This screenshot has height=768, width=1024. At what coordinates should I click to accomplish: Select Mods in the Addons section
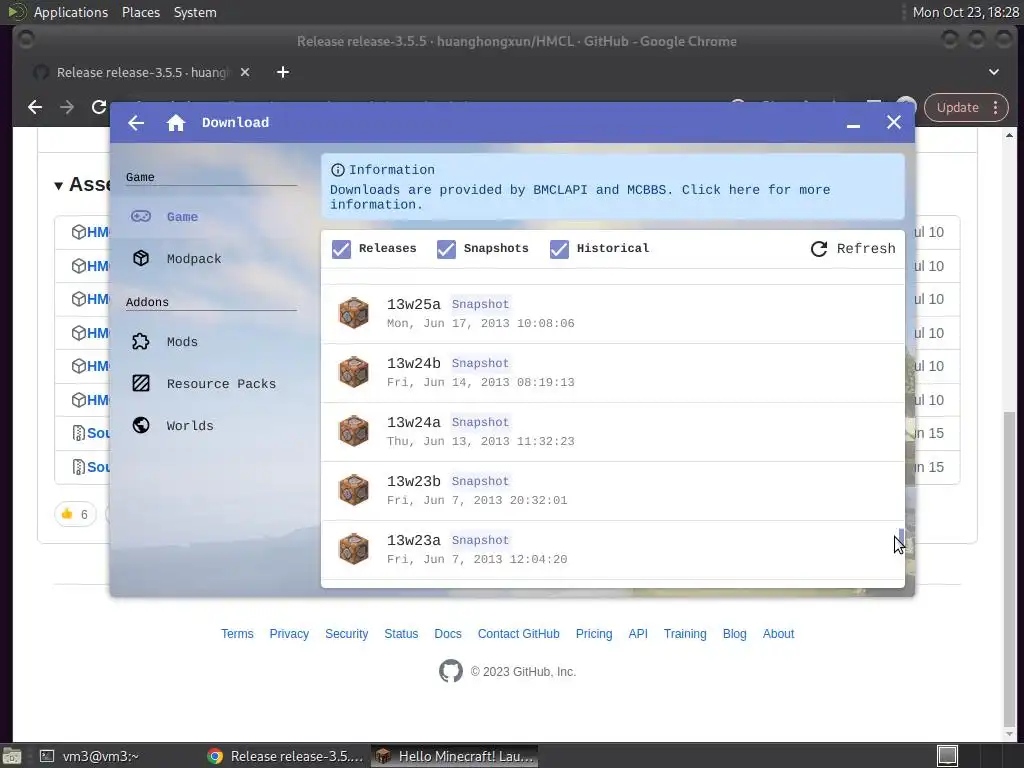(x=211, y=342)
